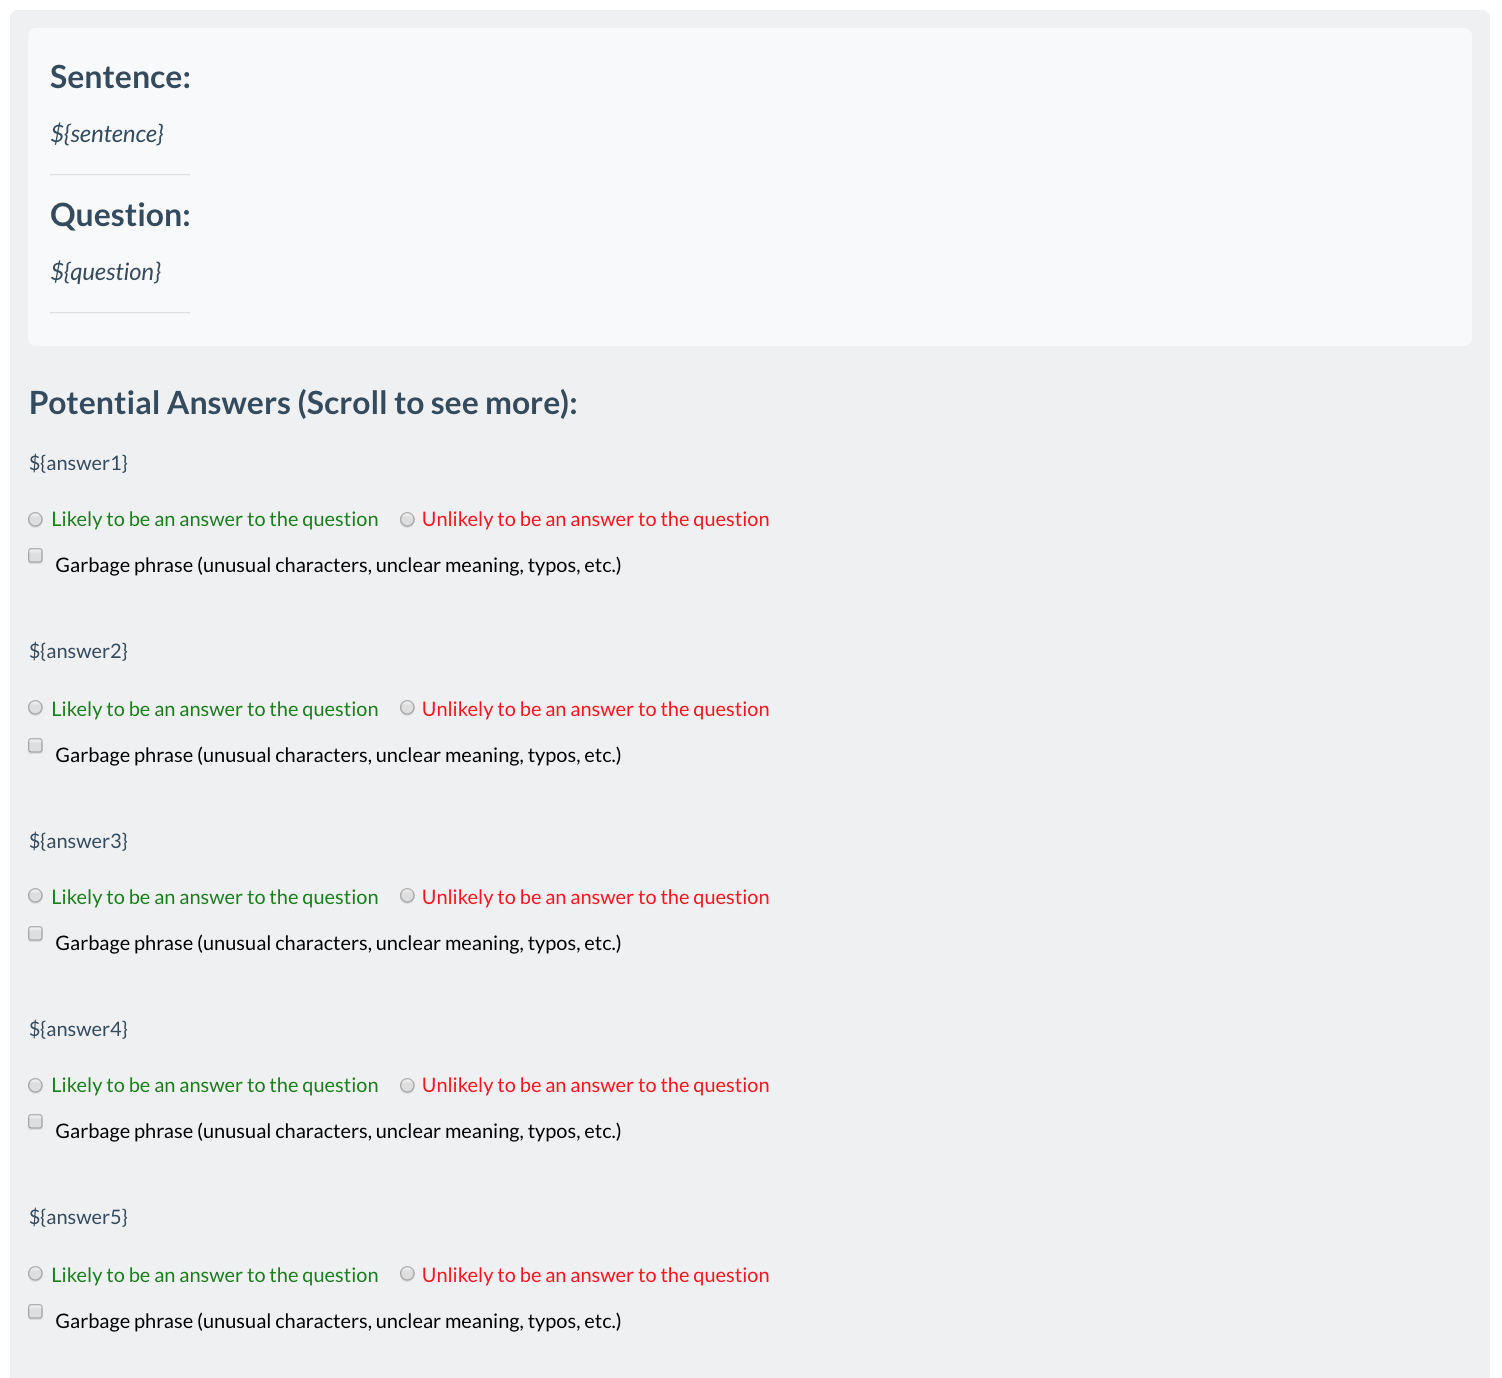
Task: Click the green 'Likely' label text for answer1
Action: tap(214, 520)
